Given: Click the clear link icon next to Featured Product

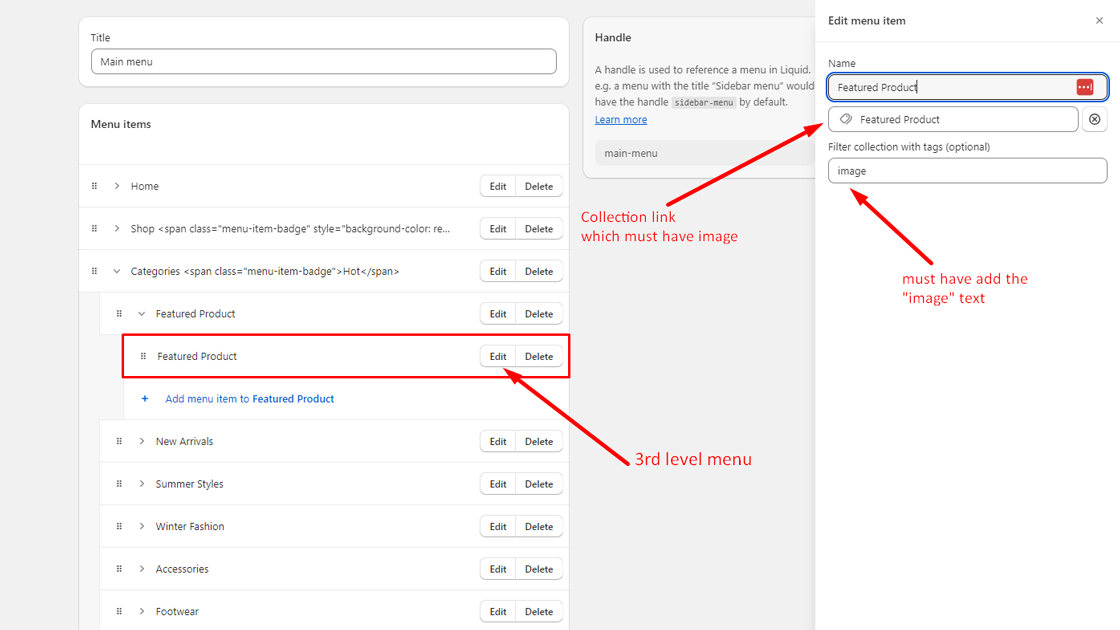Looking at the screenshot, I should [x=1094, y=119].
